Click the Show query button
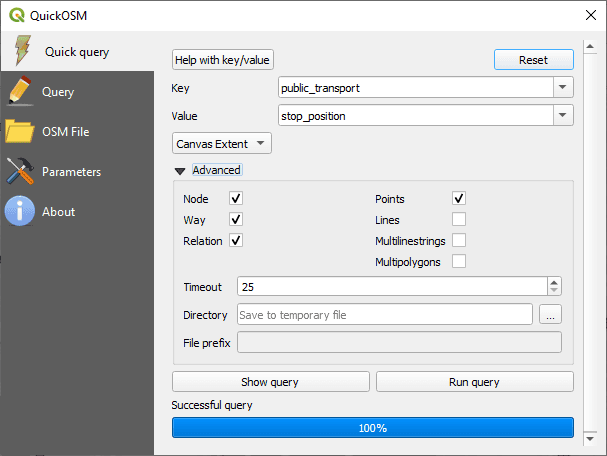607x456 pixels. (270, 382)
